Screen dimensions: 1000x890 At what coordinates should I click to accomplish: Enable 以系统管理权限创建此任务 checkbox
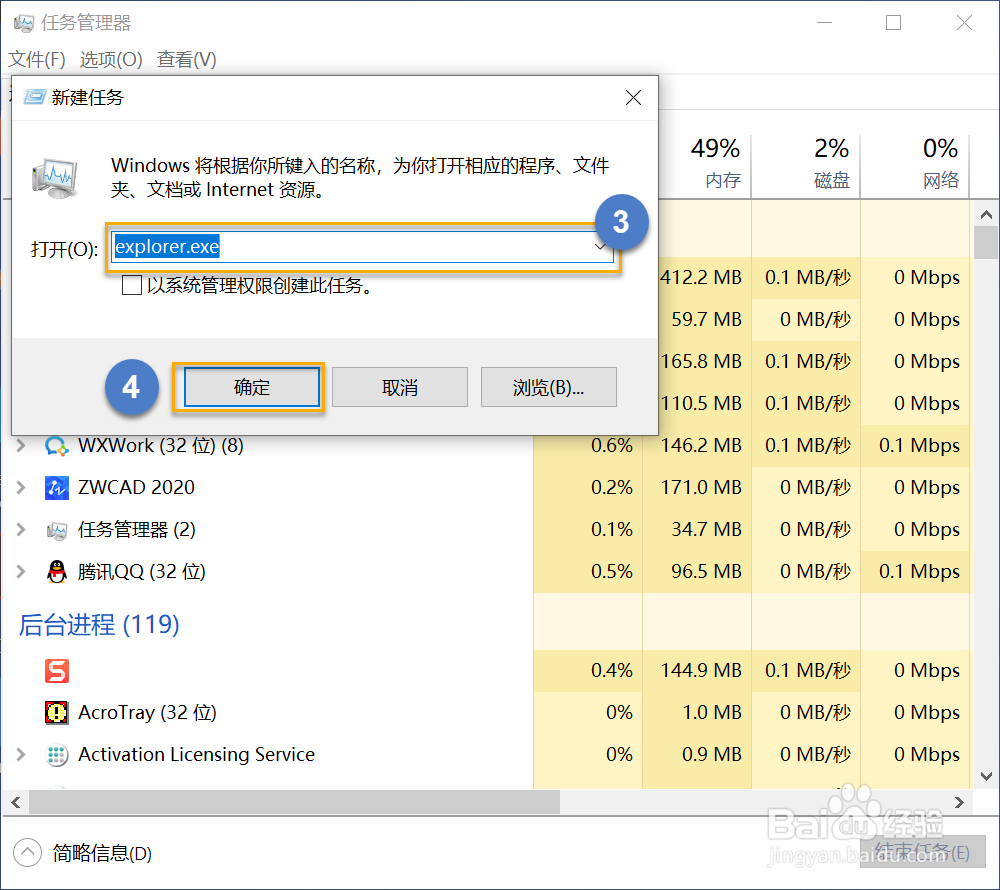[131, 285]
